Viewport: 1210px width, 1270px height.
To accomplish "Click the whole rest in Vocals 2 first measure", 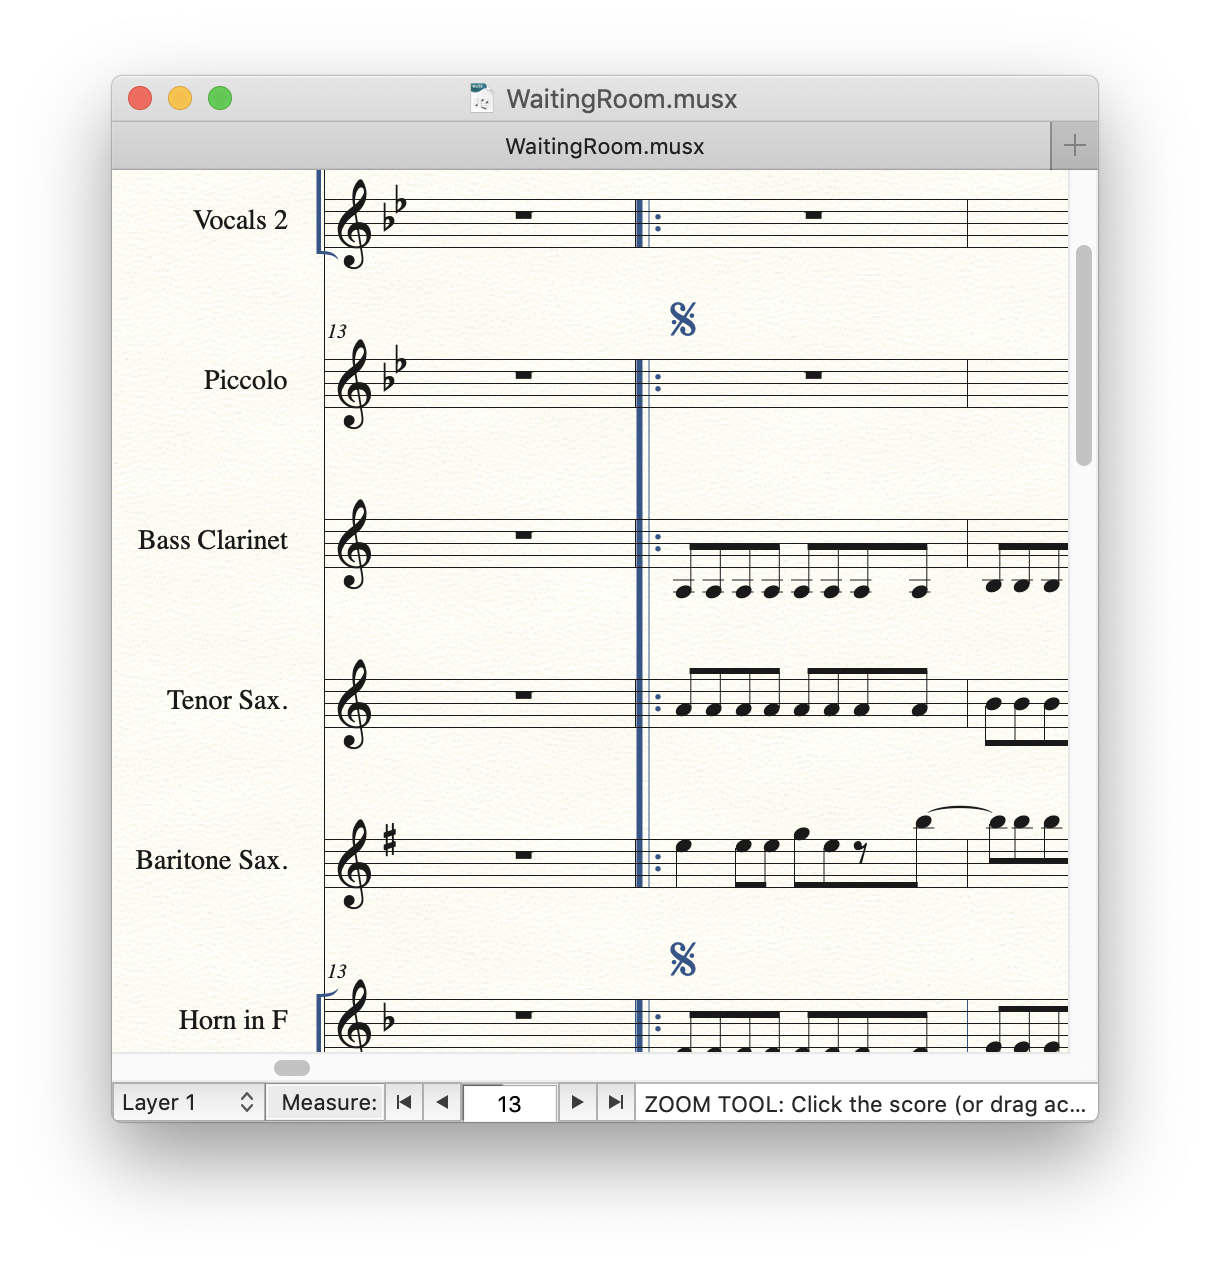I will (x=523, y=215).
